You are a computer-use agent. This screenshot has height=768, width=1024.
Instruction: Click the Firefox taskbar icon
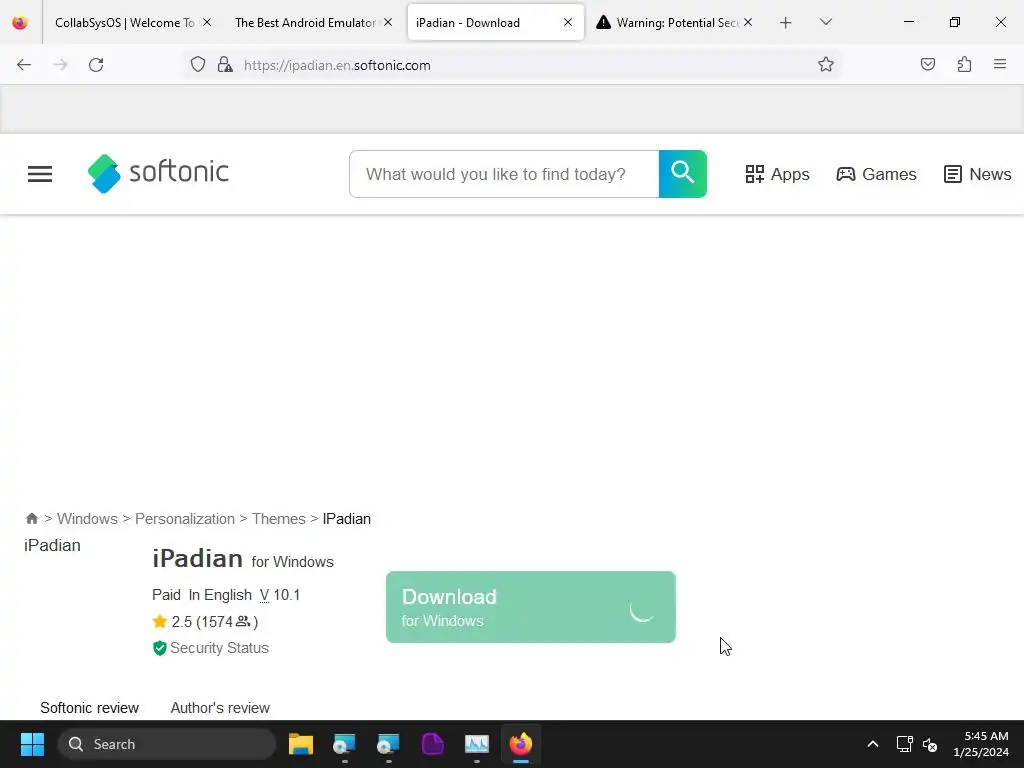click(520, 744)
